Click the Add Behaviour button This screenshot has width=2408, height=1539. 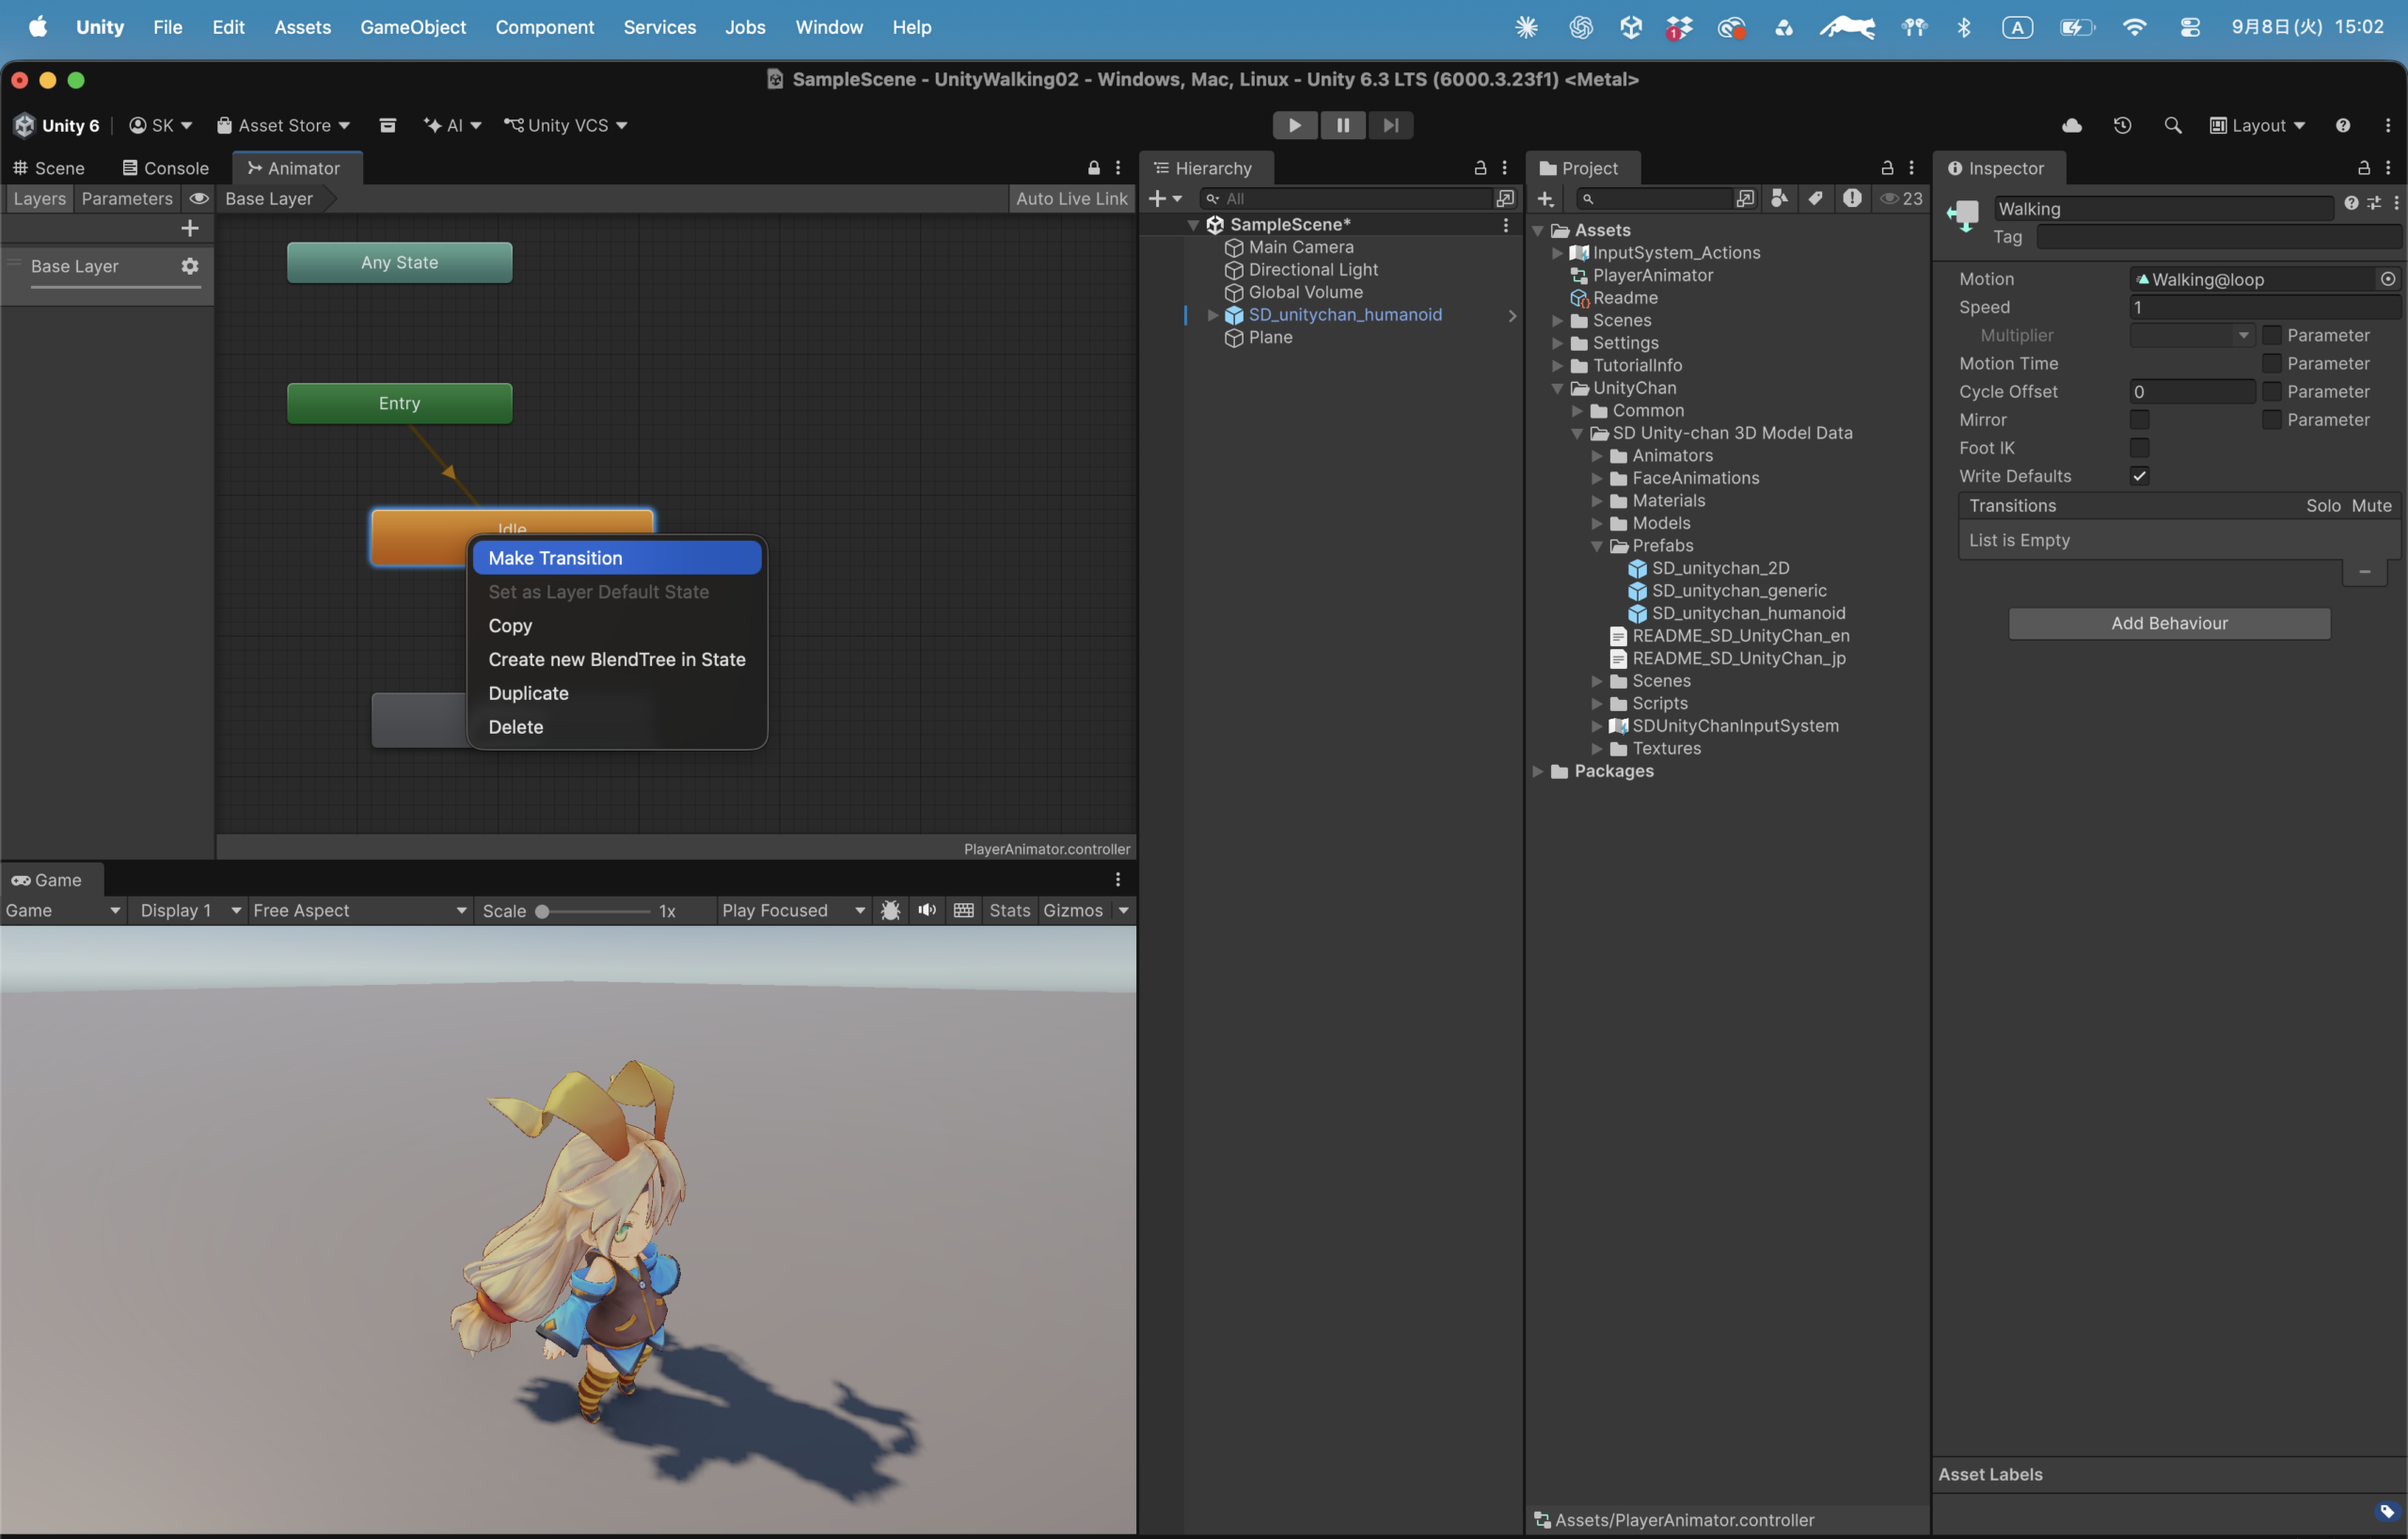click(x=2169, y=623)
